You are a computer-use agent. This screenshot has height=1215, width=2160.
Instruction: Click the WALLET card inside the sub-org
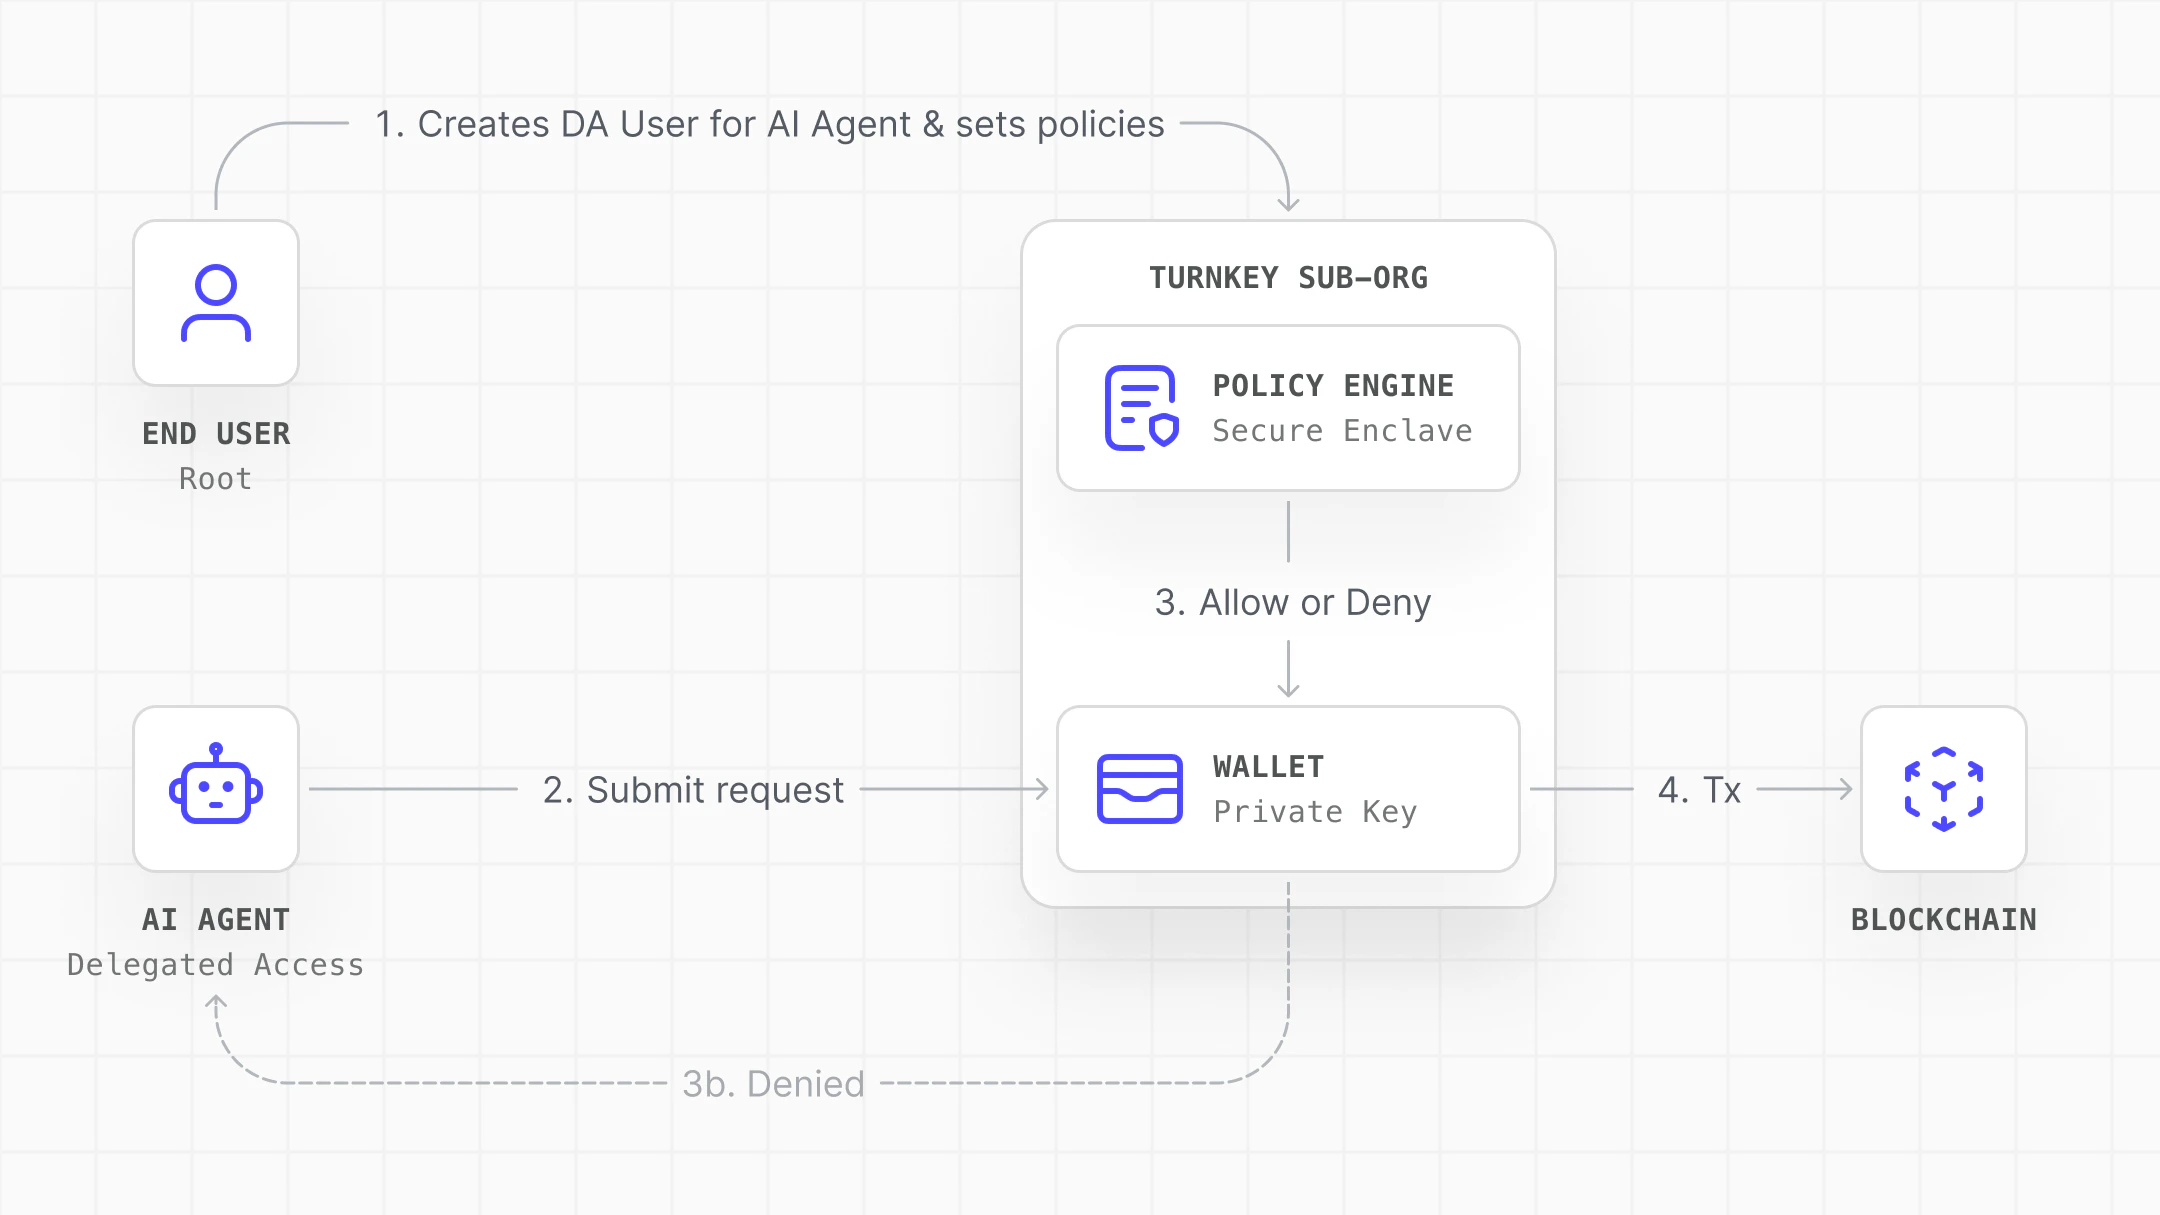point(1288,789)
